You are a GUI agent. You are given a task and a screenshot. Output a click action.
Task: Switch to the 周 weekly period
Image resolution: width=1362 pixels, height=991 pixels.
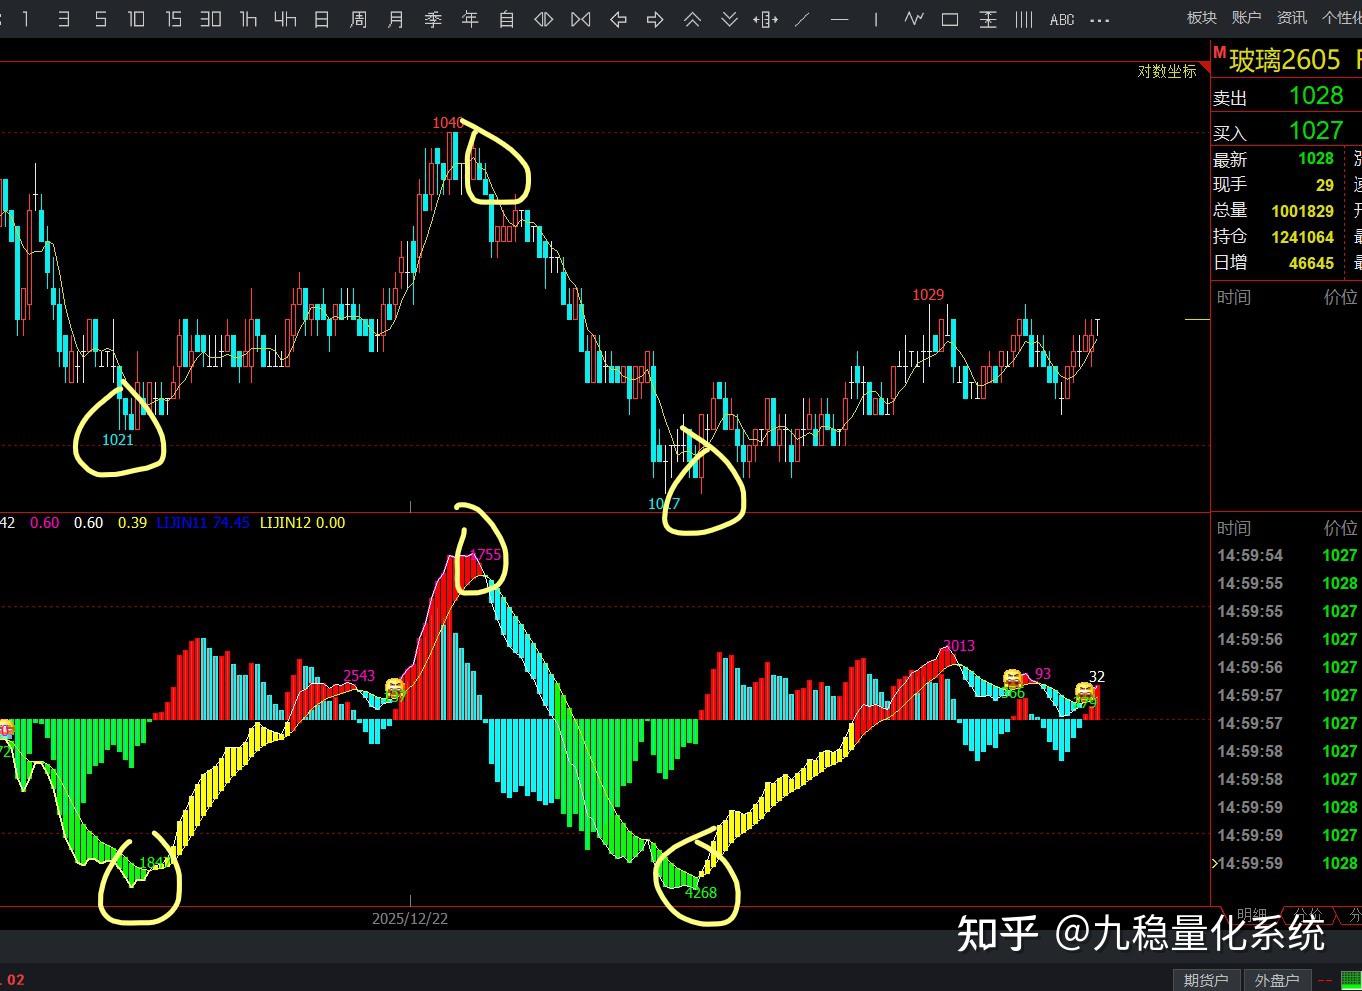pos(359,19)
